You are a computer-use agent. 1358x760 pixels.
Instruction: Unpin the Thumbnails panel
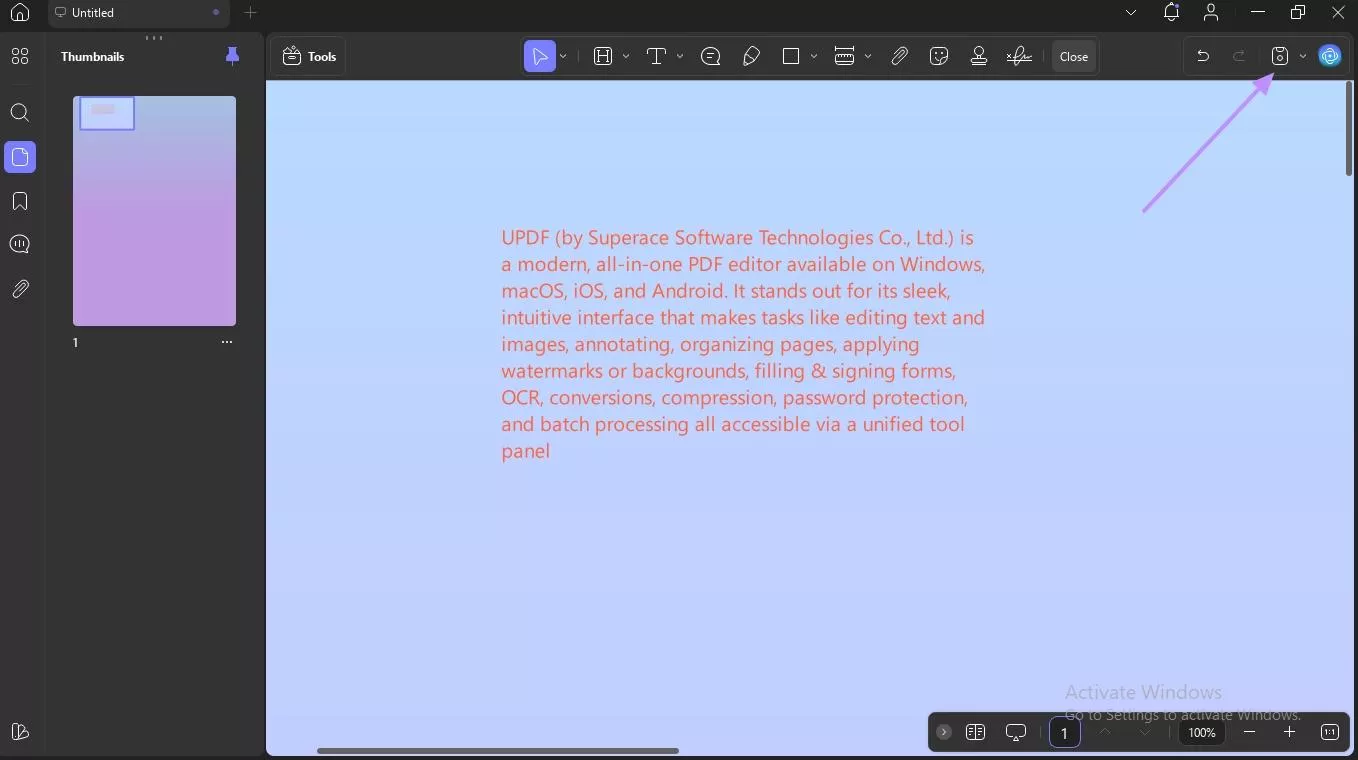tap(233, 56)
